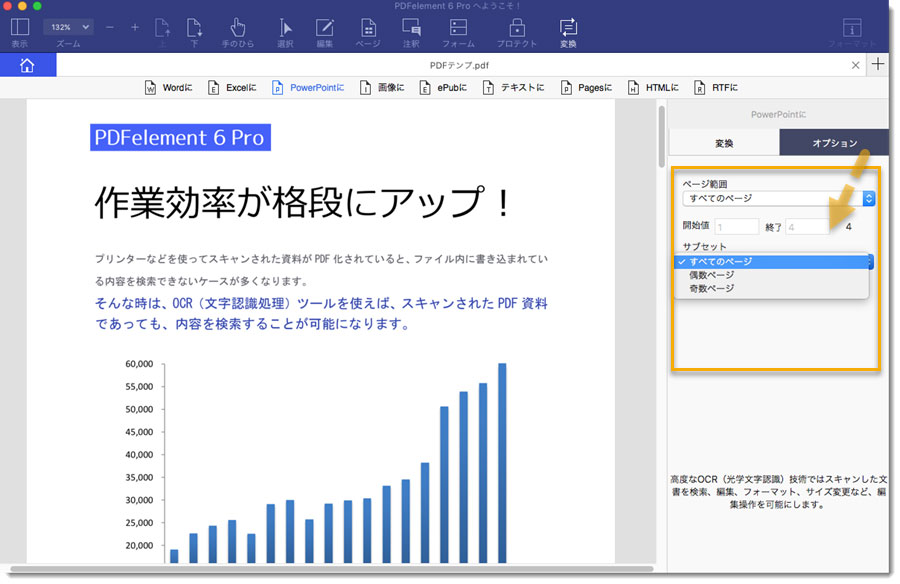Viewport: 900px width, 584px height.
Task: Click the 終了 end page field
Action: point(808,227)
